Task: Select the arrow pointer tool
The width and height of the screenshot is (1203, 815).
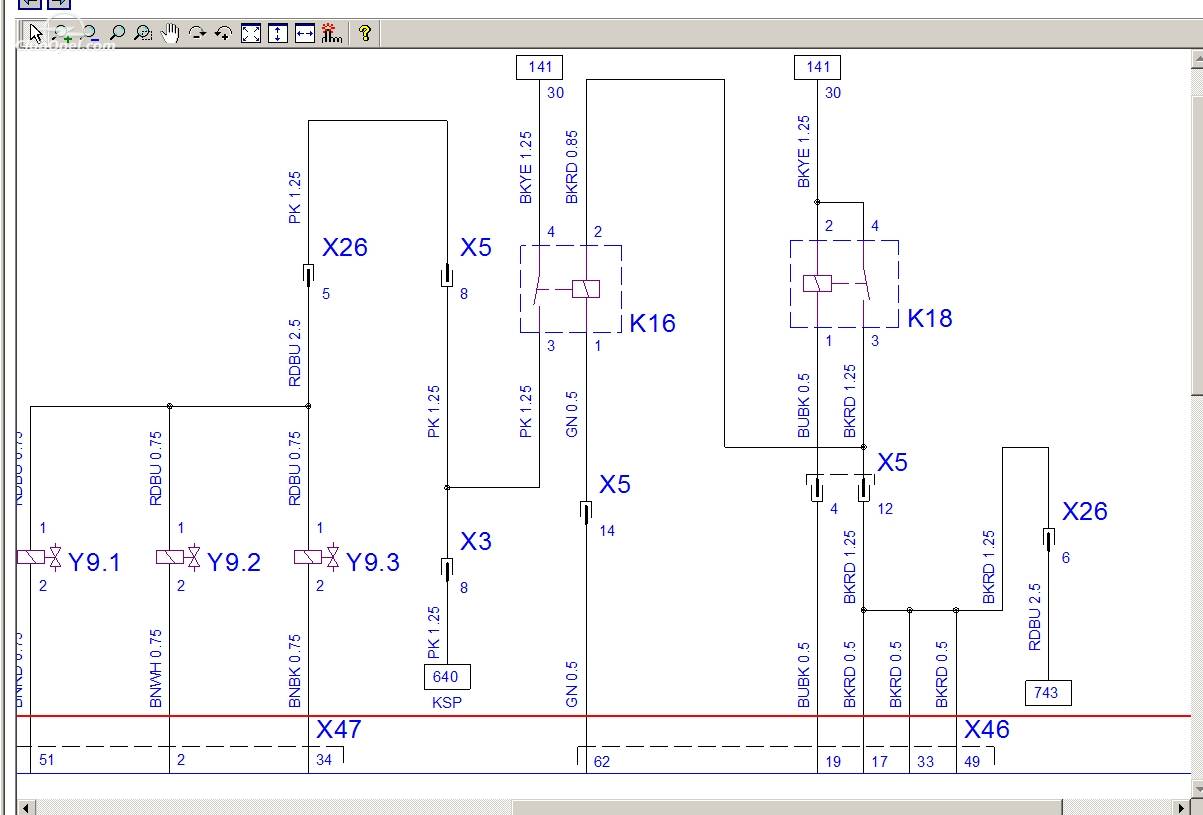Action: tap(35, 33)
